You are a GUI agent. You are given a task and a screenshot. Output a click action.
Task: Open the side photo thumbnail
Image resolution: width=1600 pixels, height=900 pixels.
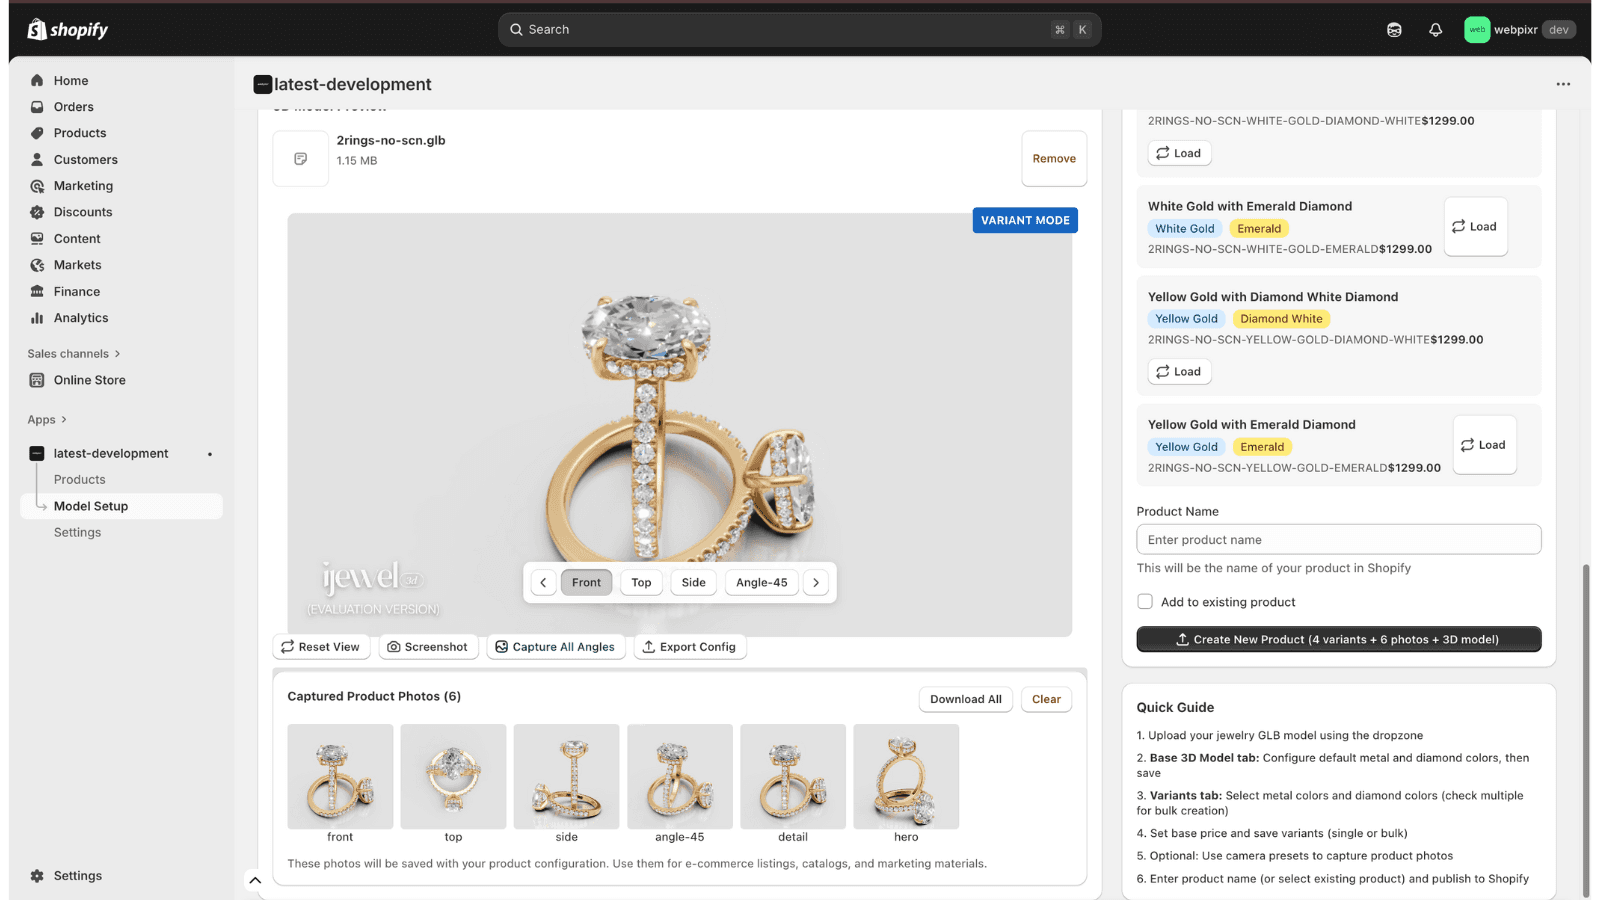tap(566, 777)
